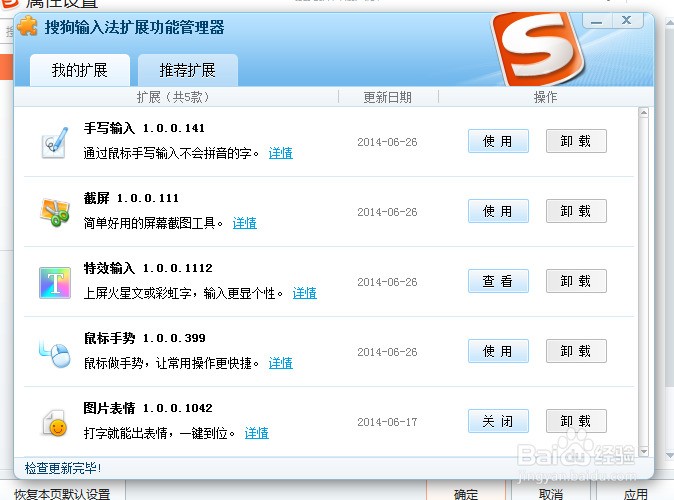The width and height of the screenshot is (674, 500).
Task: Click the special effects input T icon
Action: pos(55,283)
